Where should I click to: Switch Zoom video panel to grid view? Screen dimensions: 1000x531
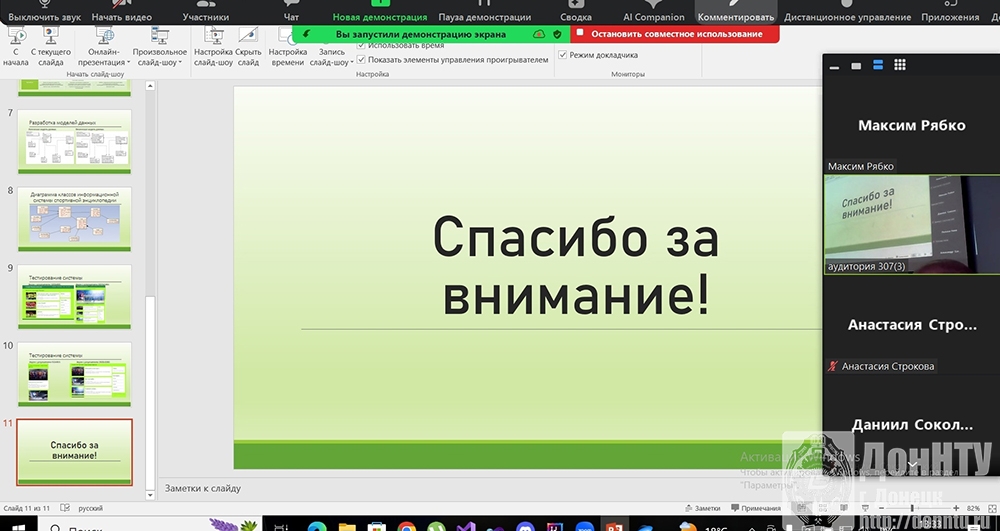click(900, 65)
